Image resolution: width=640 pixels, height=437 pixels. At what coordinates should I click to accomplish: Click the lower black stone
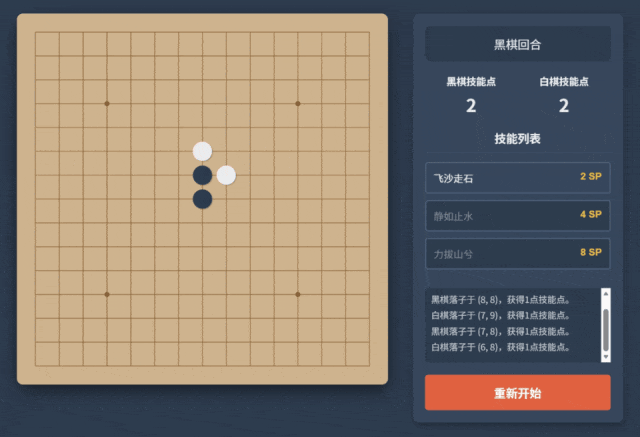pyautogui.click(x=202, y=199)
